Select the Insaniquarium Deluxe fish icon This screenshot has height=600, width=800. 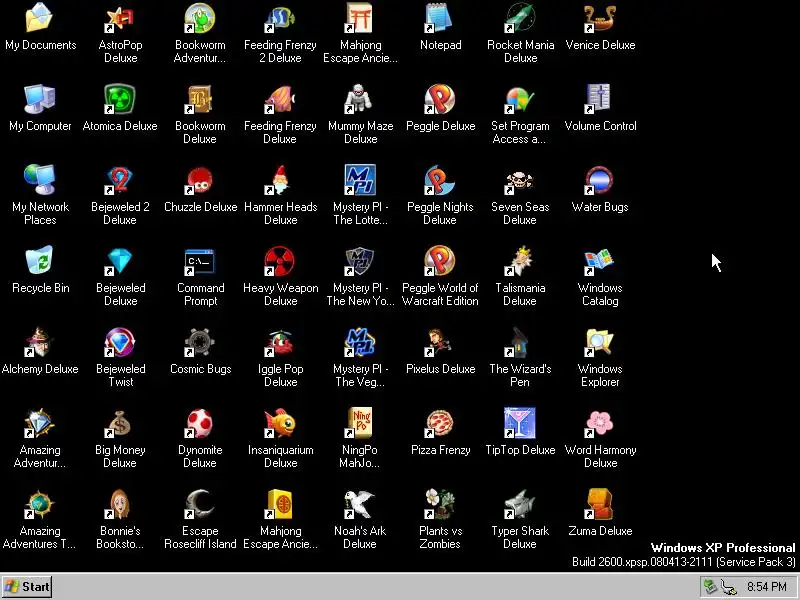(x=280, y=423)
